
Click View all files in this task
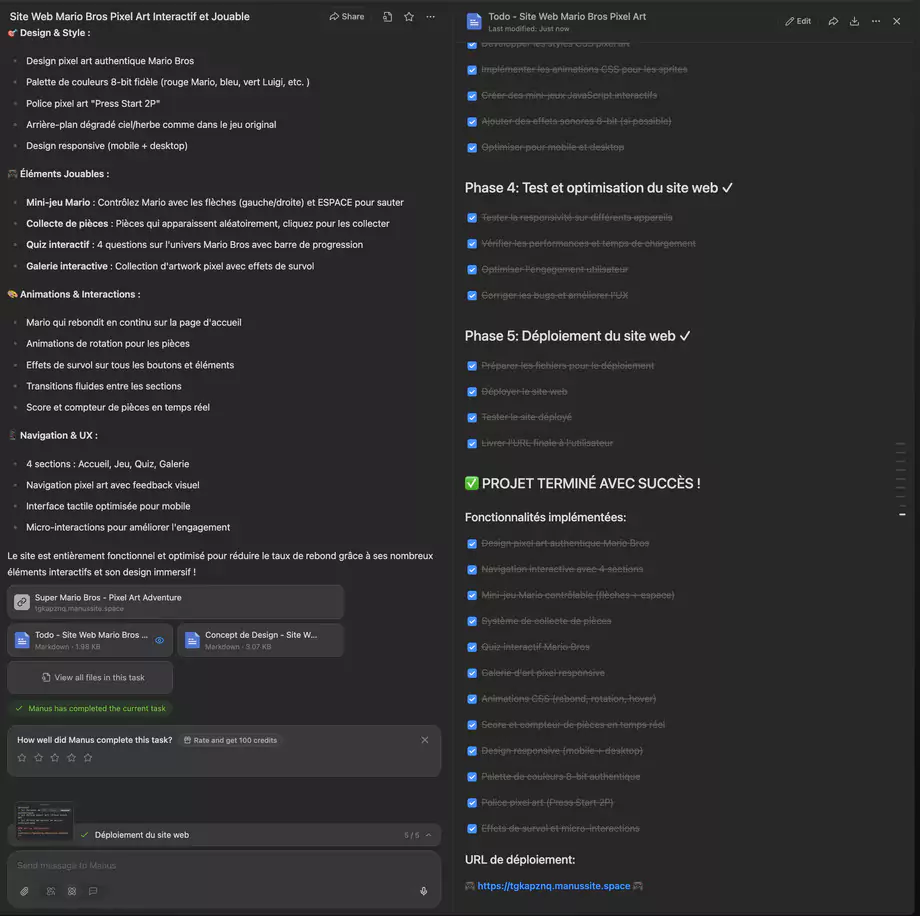(x=90, y=677)
